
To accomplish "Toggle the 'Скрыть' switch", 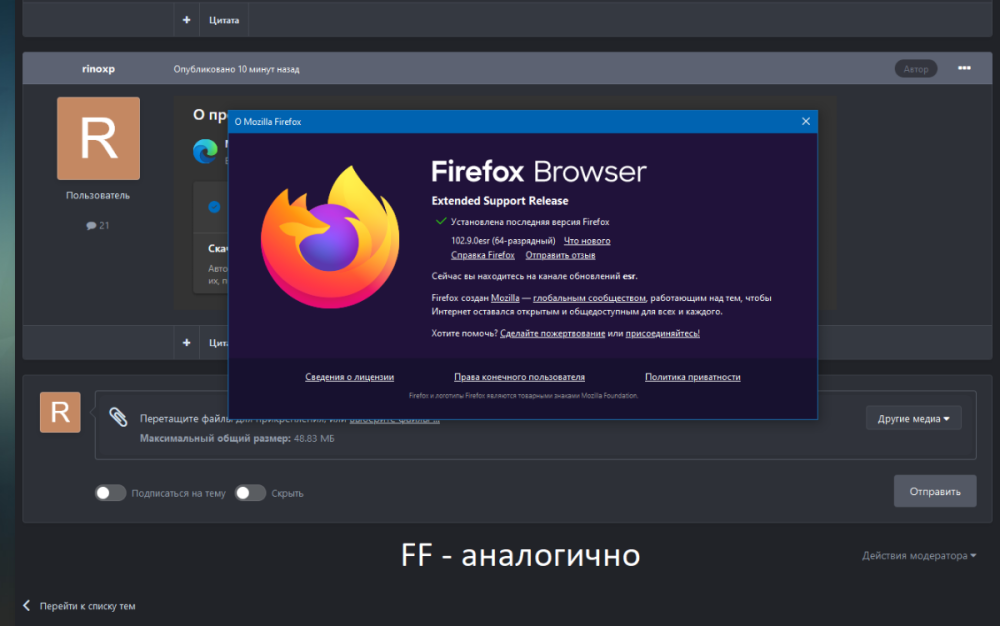I will tap(250, 493).
